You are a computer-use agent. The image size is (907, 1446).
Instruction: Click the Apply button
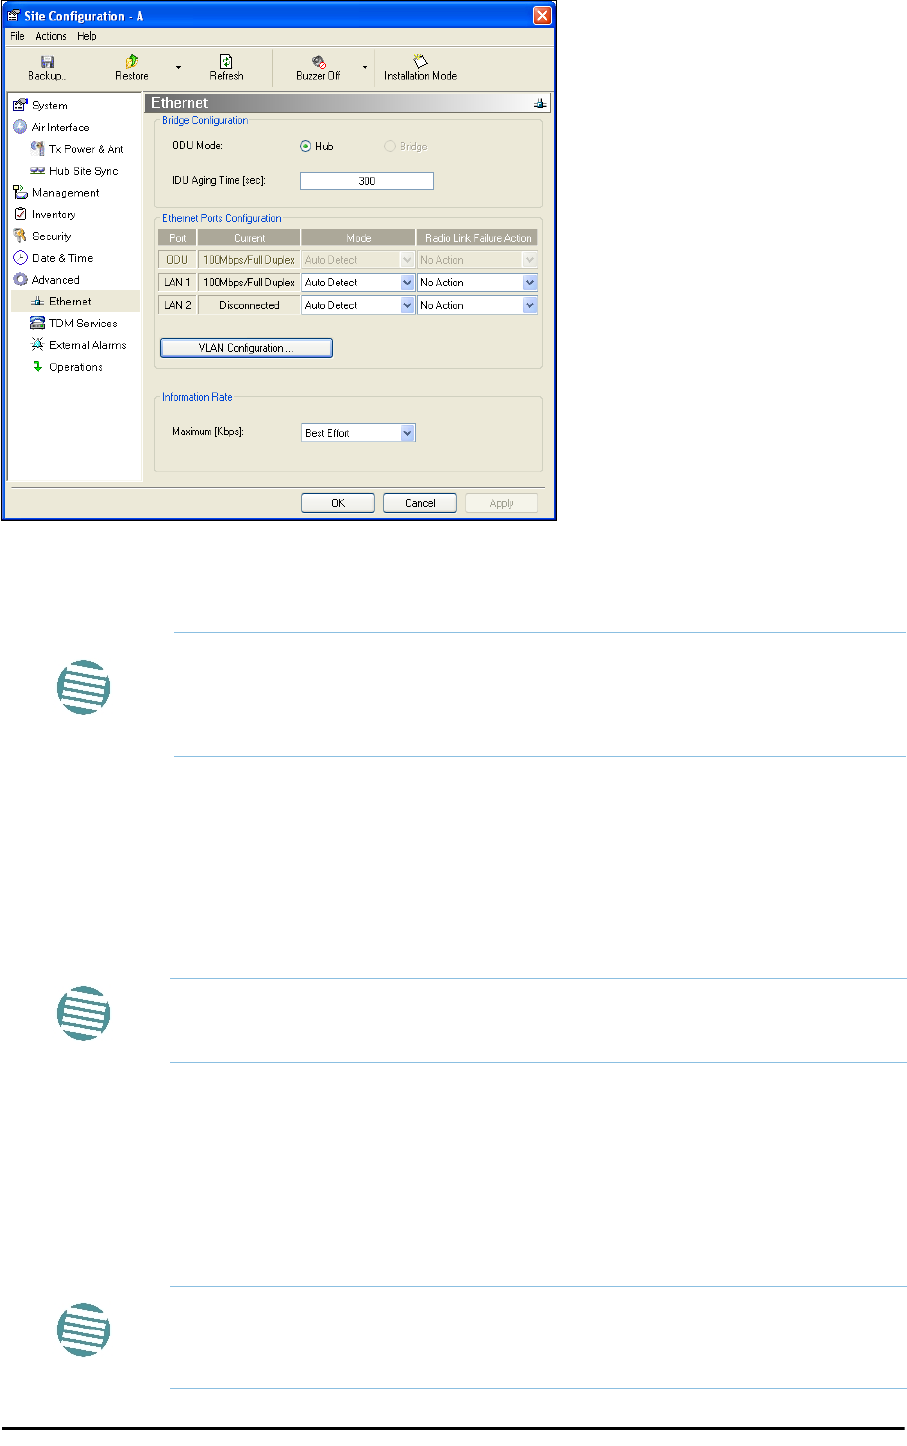click(x=501, y=503)
